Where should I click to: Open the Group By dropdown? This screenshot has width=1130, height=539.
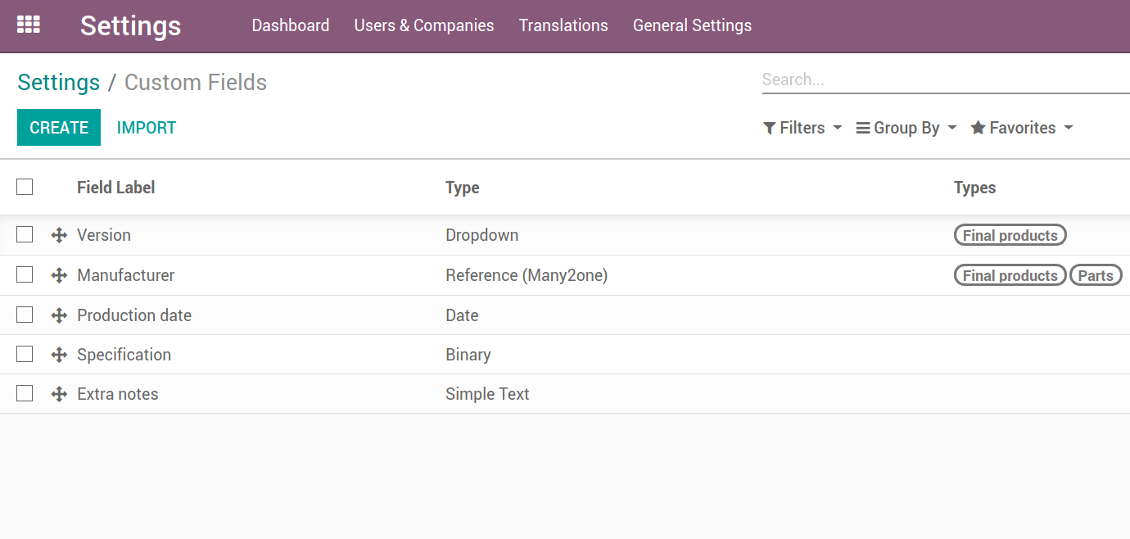[907, 128]
